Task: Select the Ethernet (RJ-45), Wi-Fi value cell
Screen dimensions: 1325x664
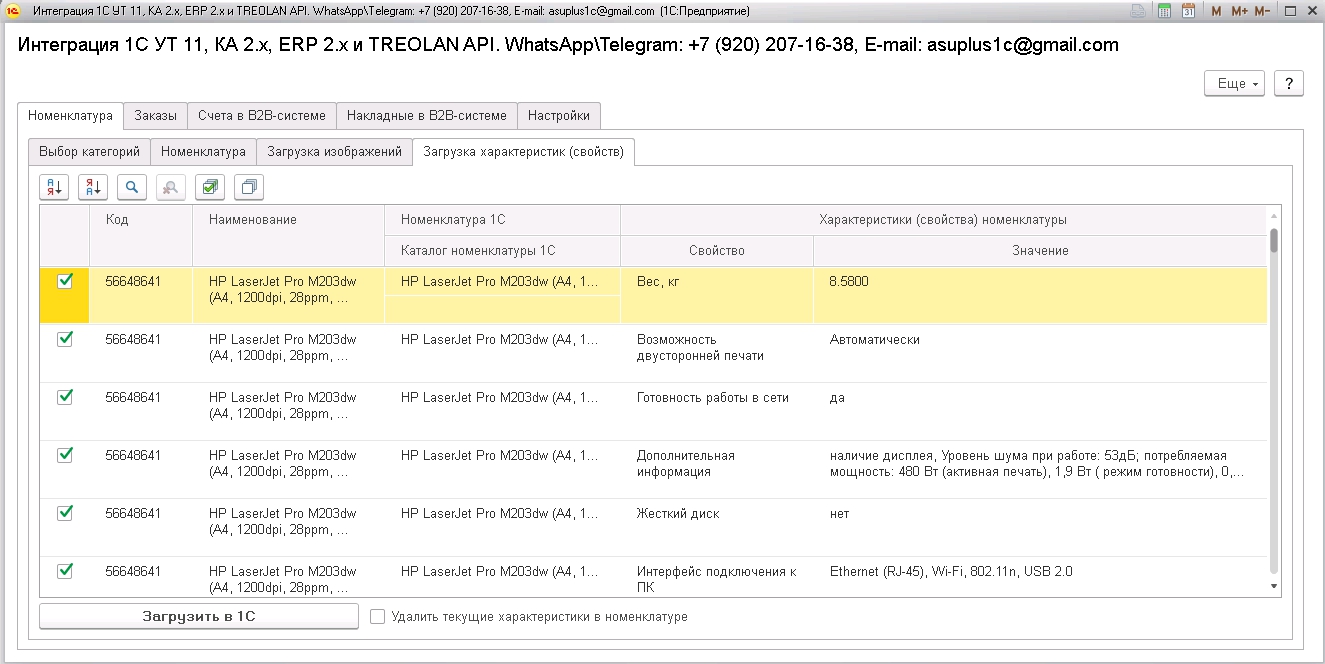Action: (1040, 578)
